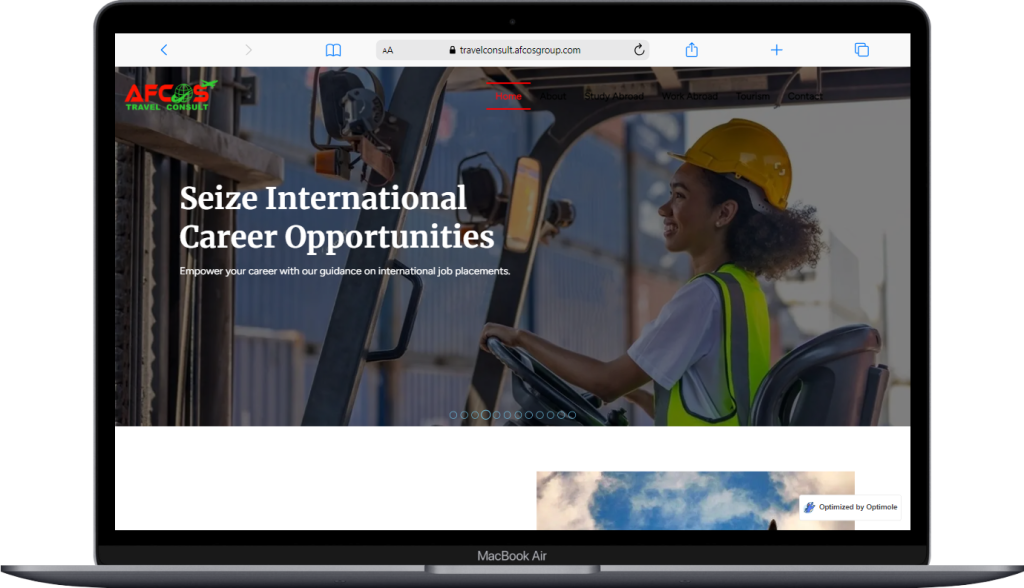Viewport: 1024px width, 588px height.
Task: Select the last slider pagination dot
Action: (x=572, y=414)
